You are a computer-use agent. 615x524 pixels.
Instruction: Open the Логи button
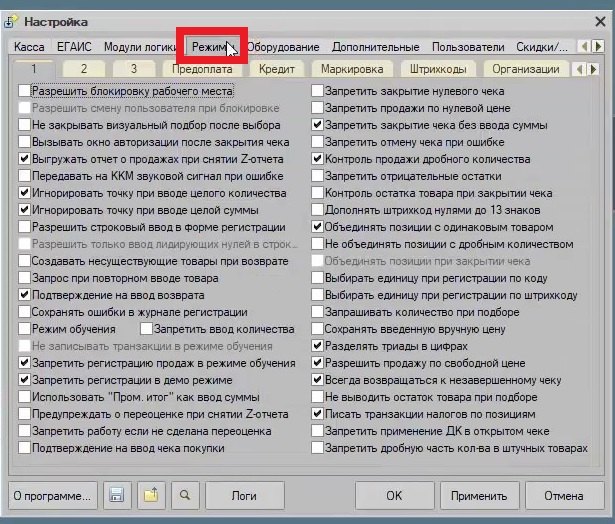(245, 496)
